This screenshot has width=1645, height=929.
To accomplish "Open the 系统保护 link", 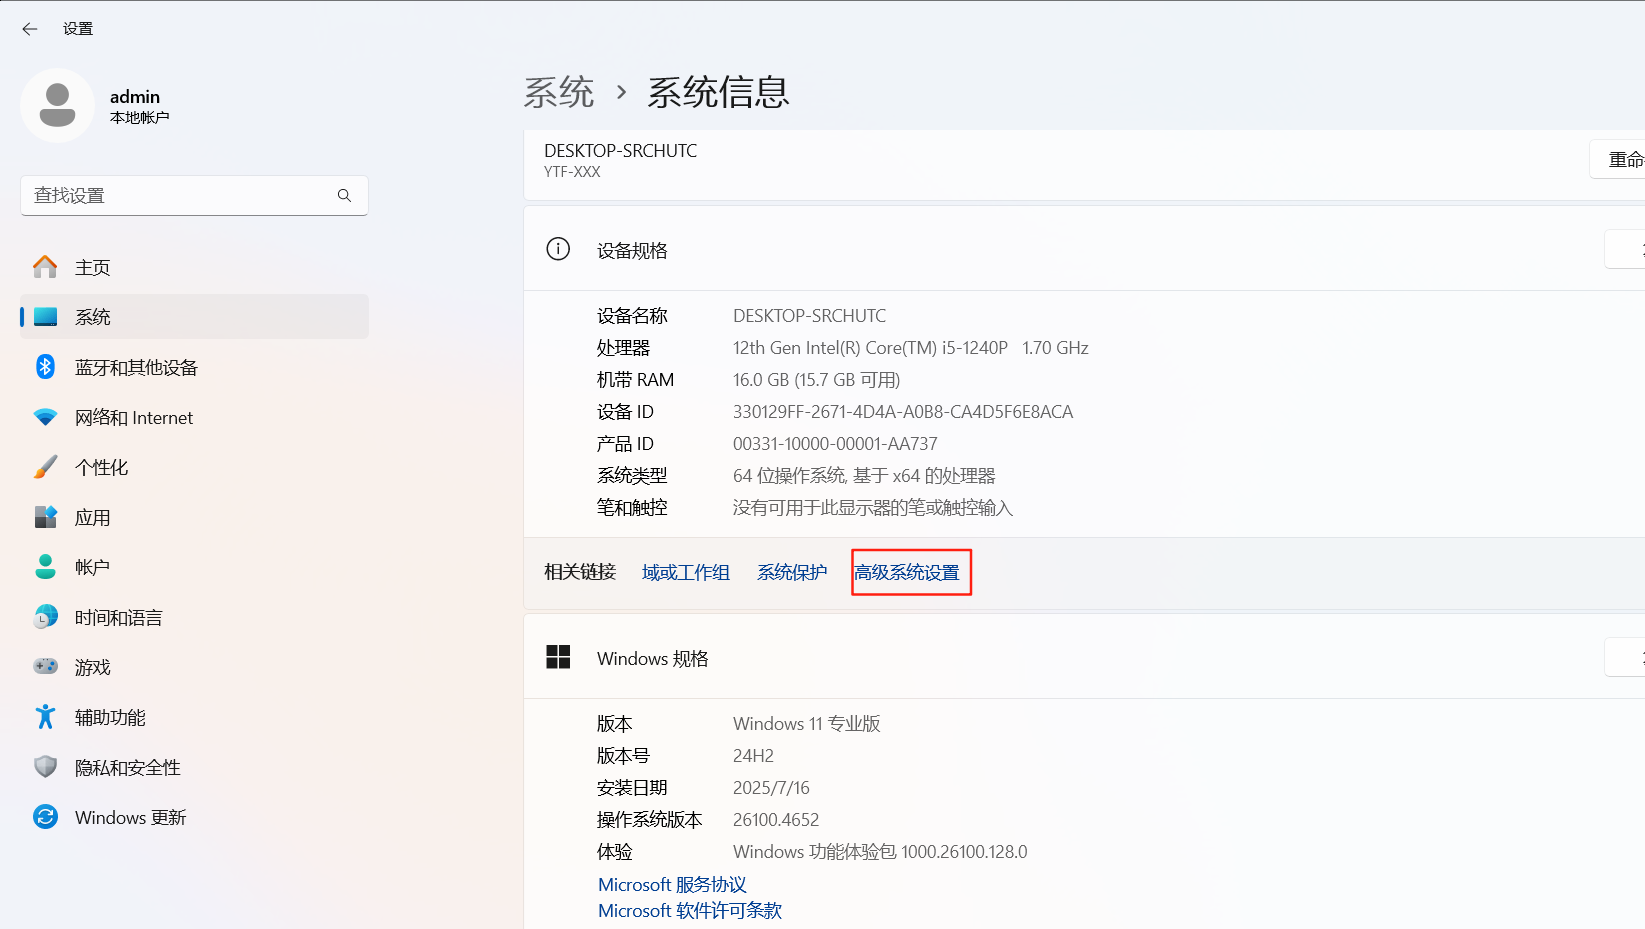I will click(792, 572).
